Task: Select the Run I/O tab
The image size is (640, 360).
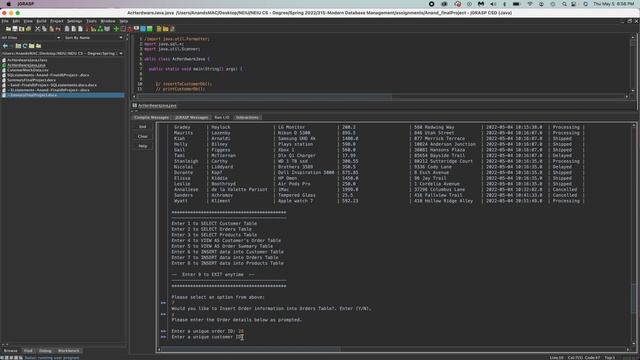Action: 222,118
